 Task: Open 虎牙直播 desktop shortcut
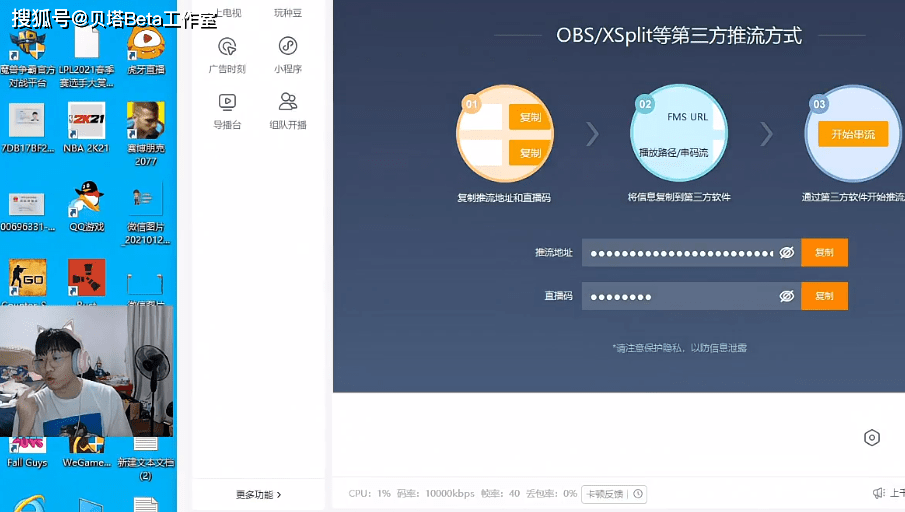[145, 51]
